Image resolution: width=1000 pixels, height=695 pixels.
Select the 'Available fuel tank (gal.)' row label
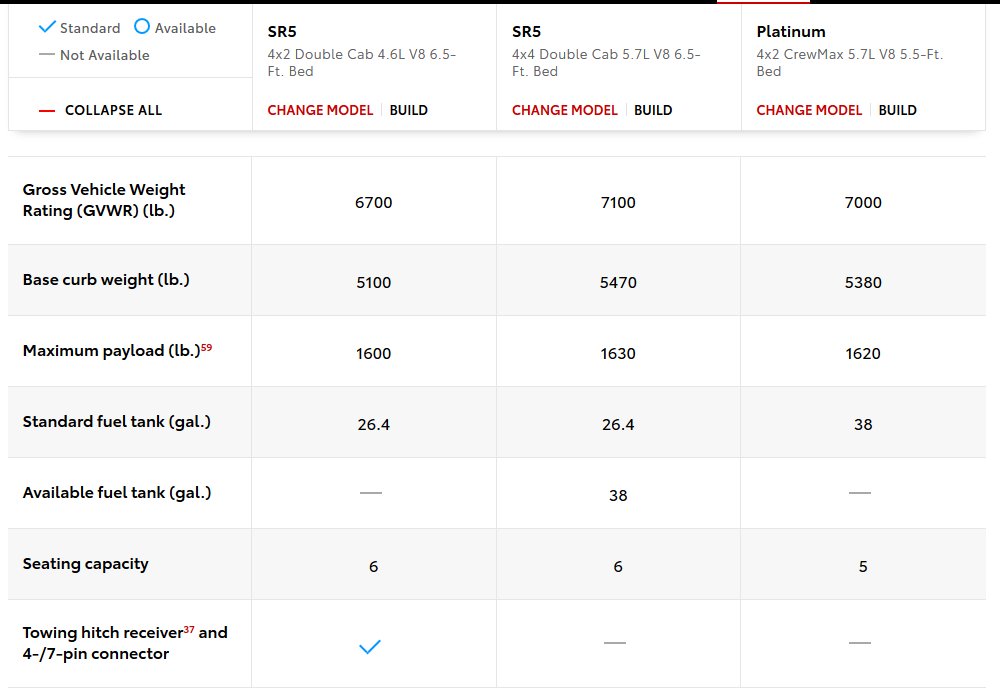point(117,493)
